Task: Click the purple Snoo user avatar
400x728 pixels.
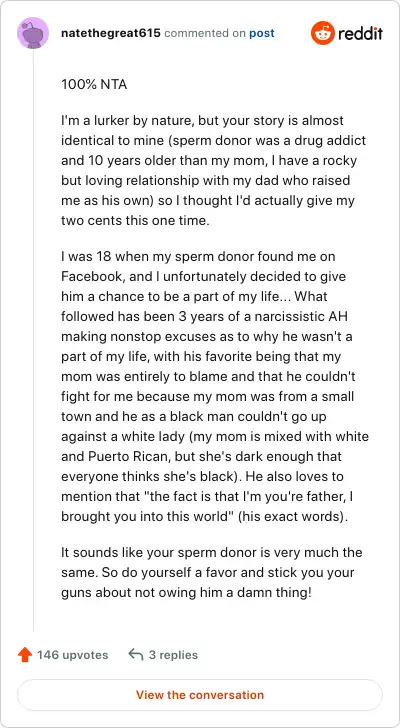Action: [x=33, y=33]
